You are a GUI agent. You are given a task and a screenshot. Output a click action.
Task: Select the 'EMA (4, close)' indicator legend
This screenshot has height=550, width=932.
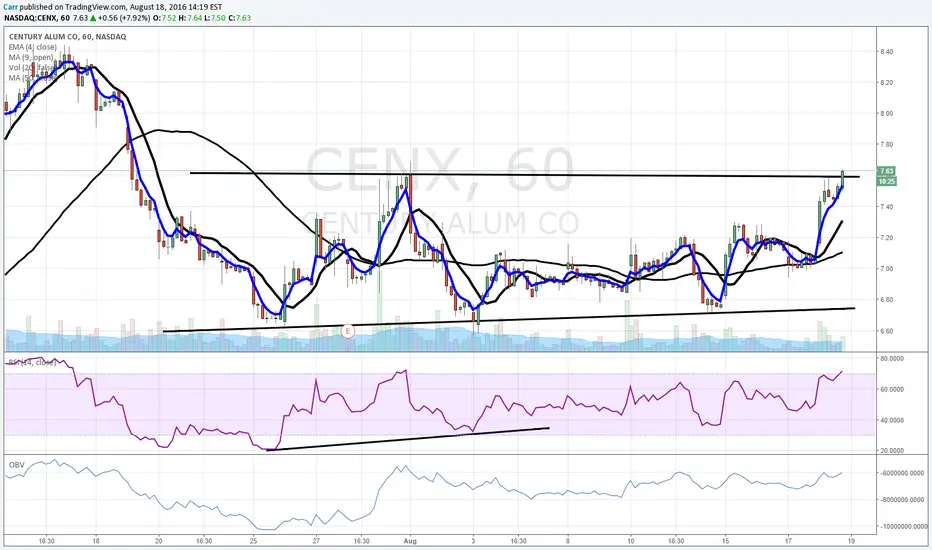[33, 47]
